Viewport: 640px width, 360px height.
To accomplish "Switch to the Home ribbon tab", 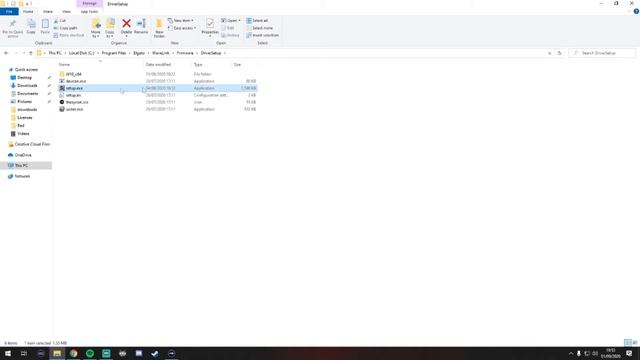I will (x=28, y=11).
